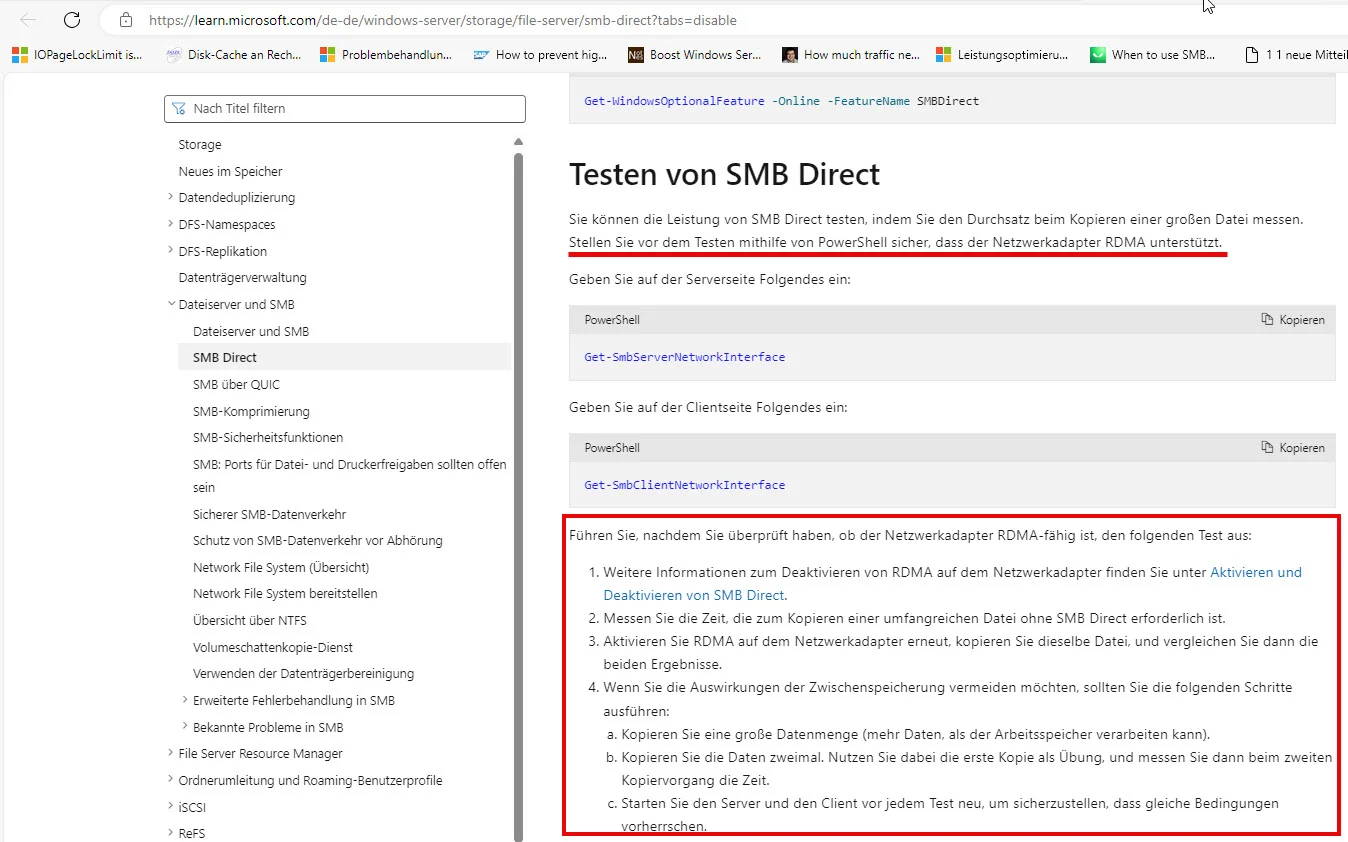Image resolution: width=1348 pixels, height=842 pixels.
Task: Open the indented Dateiserver und SMB article
Action: 251,331
